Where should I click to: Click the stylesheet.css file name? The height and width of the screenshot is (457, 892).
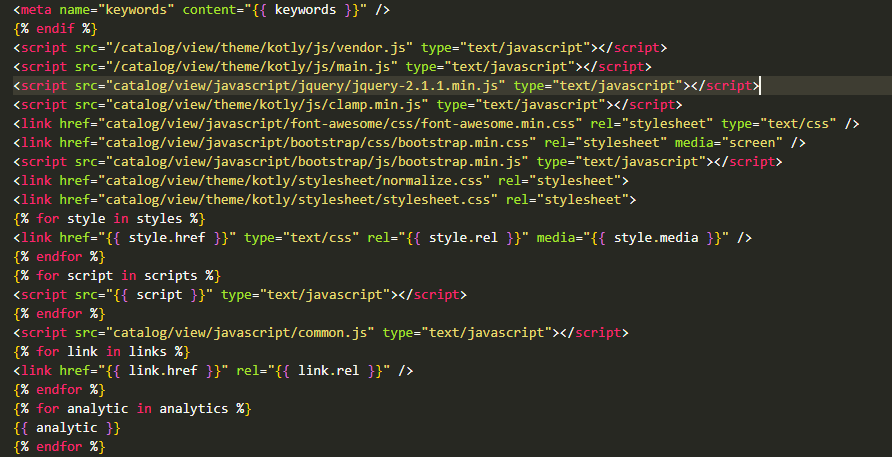[x=454, y=200]
